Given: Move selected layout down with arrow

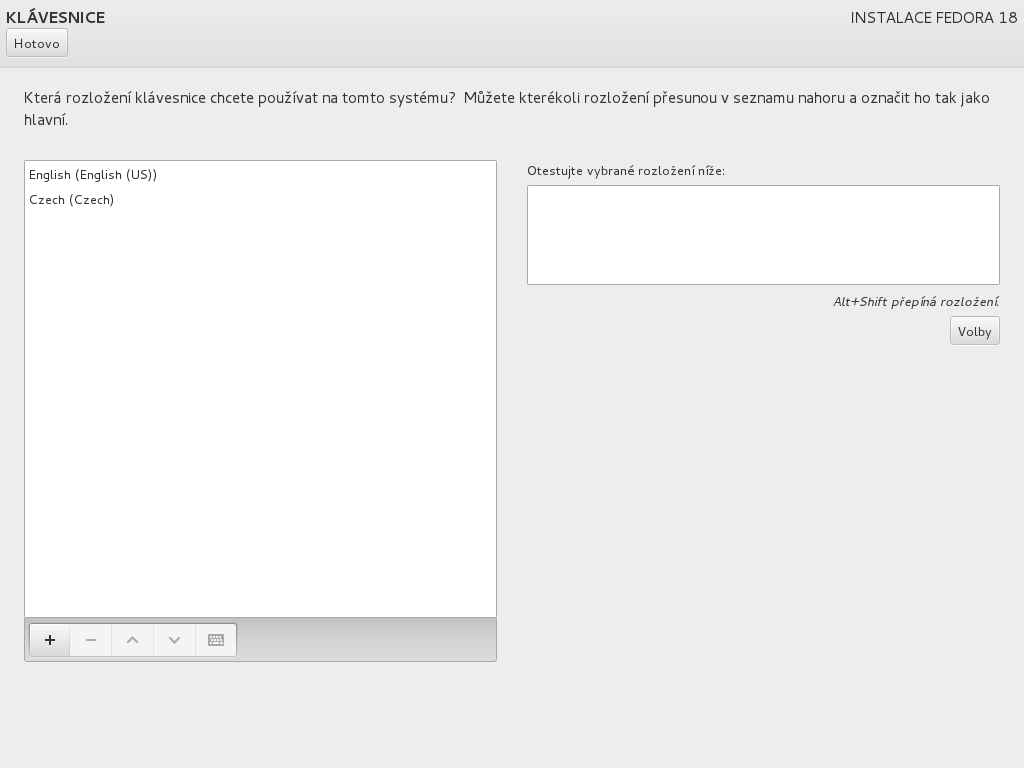Looking at the screenshot, I should 174,640.
